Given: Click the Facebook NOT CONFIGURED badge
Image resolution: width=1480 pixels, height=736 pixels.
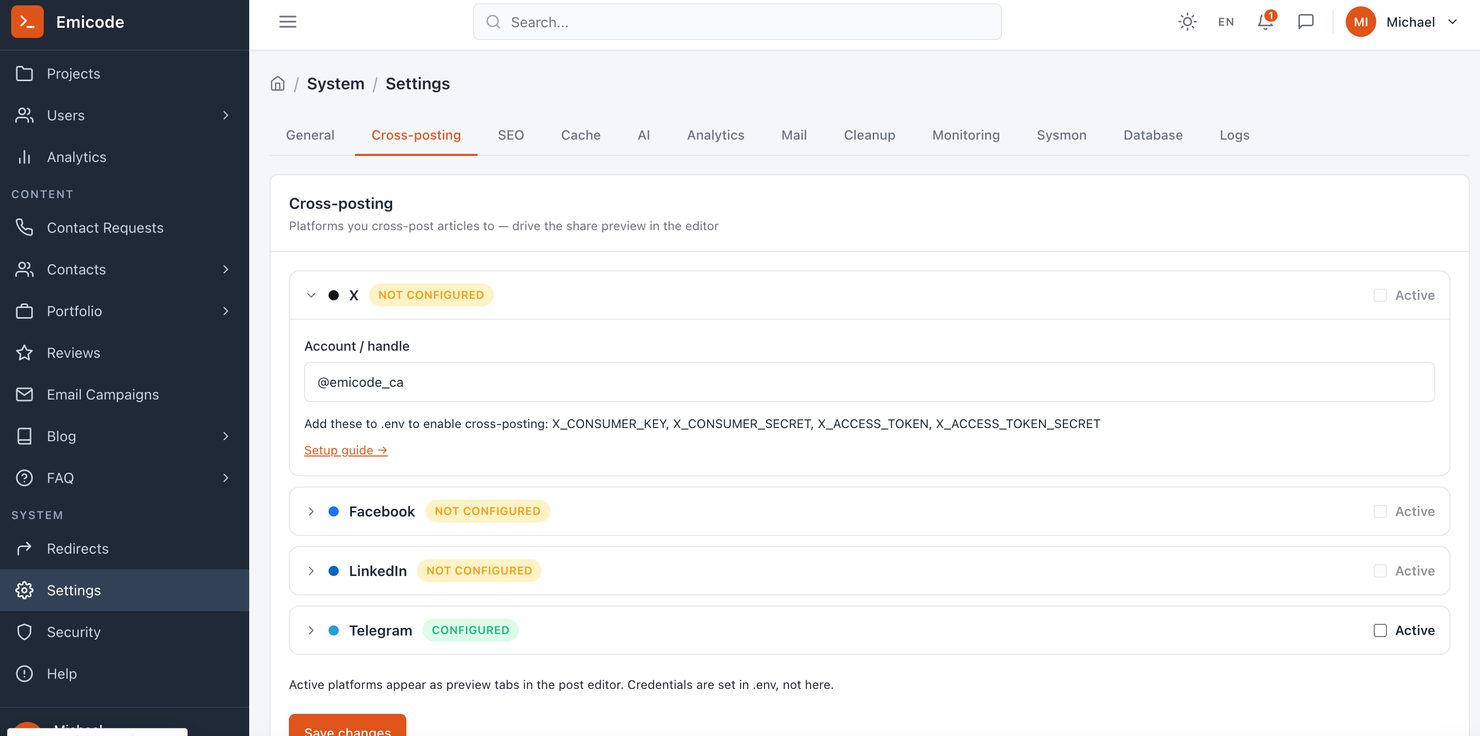Looking at the screenshot, I should point(488,511).
